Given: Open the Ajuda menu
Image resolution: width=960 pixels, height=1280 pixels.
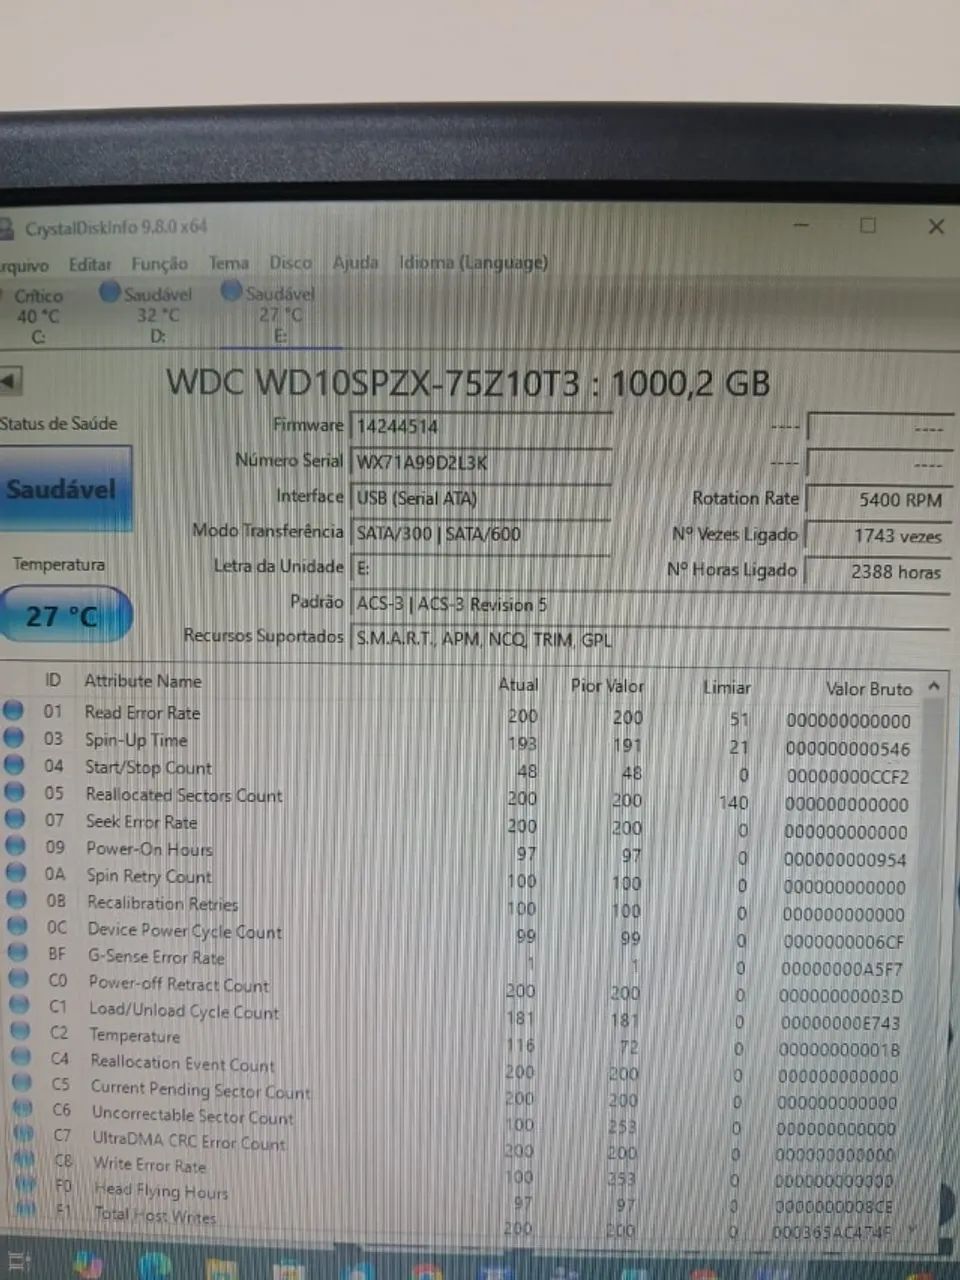Looking at the screenshot, I should (355, 263).
